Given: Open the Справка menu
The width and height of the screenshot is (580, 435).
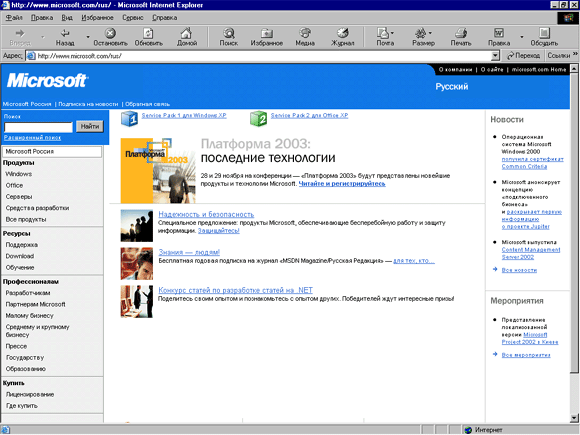Looking at the screenshot, I should 165,17.
